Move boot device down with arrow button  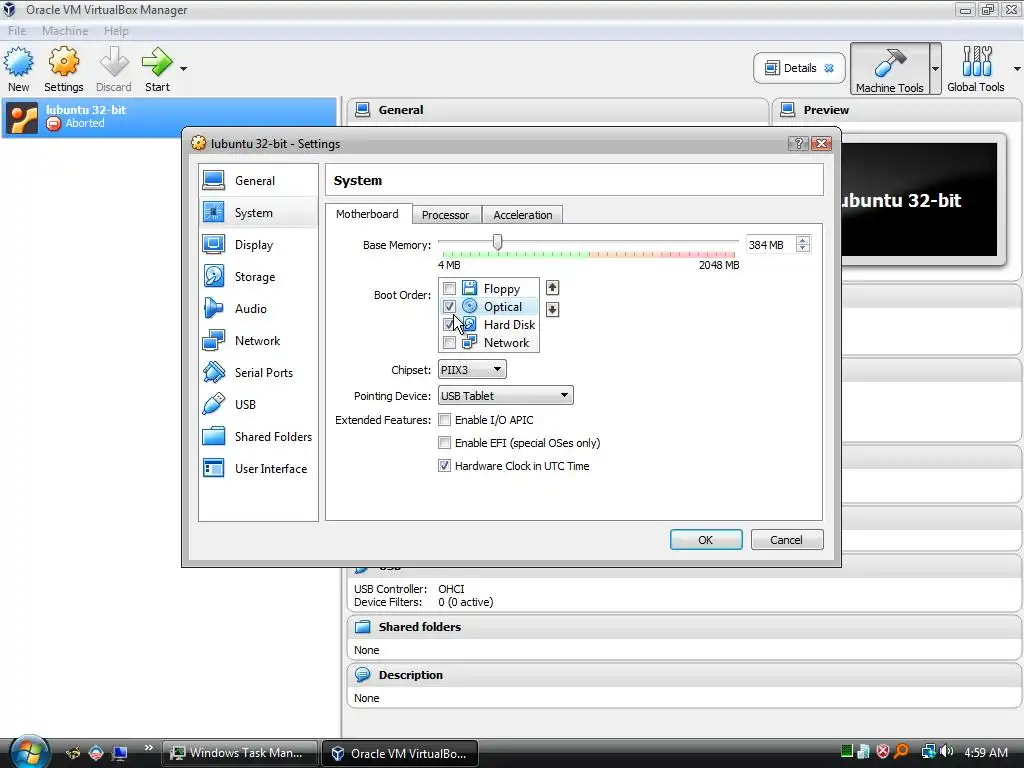tap(552, 309)
